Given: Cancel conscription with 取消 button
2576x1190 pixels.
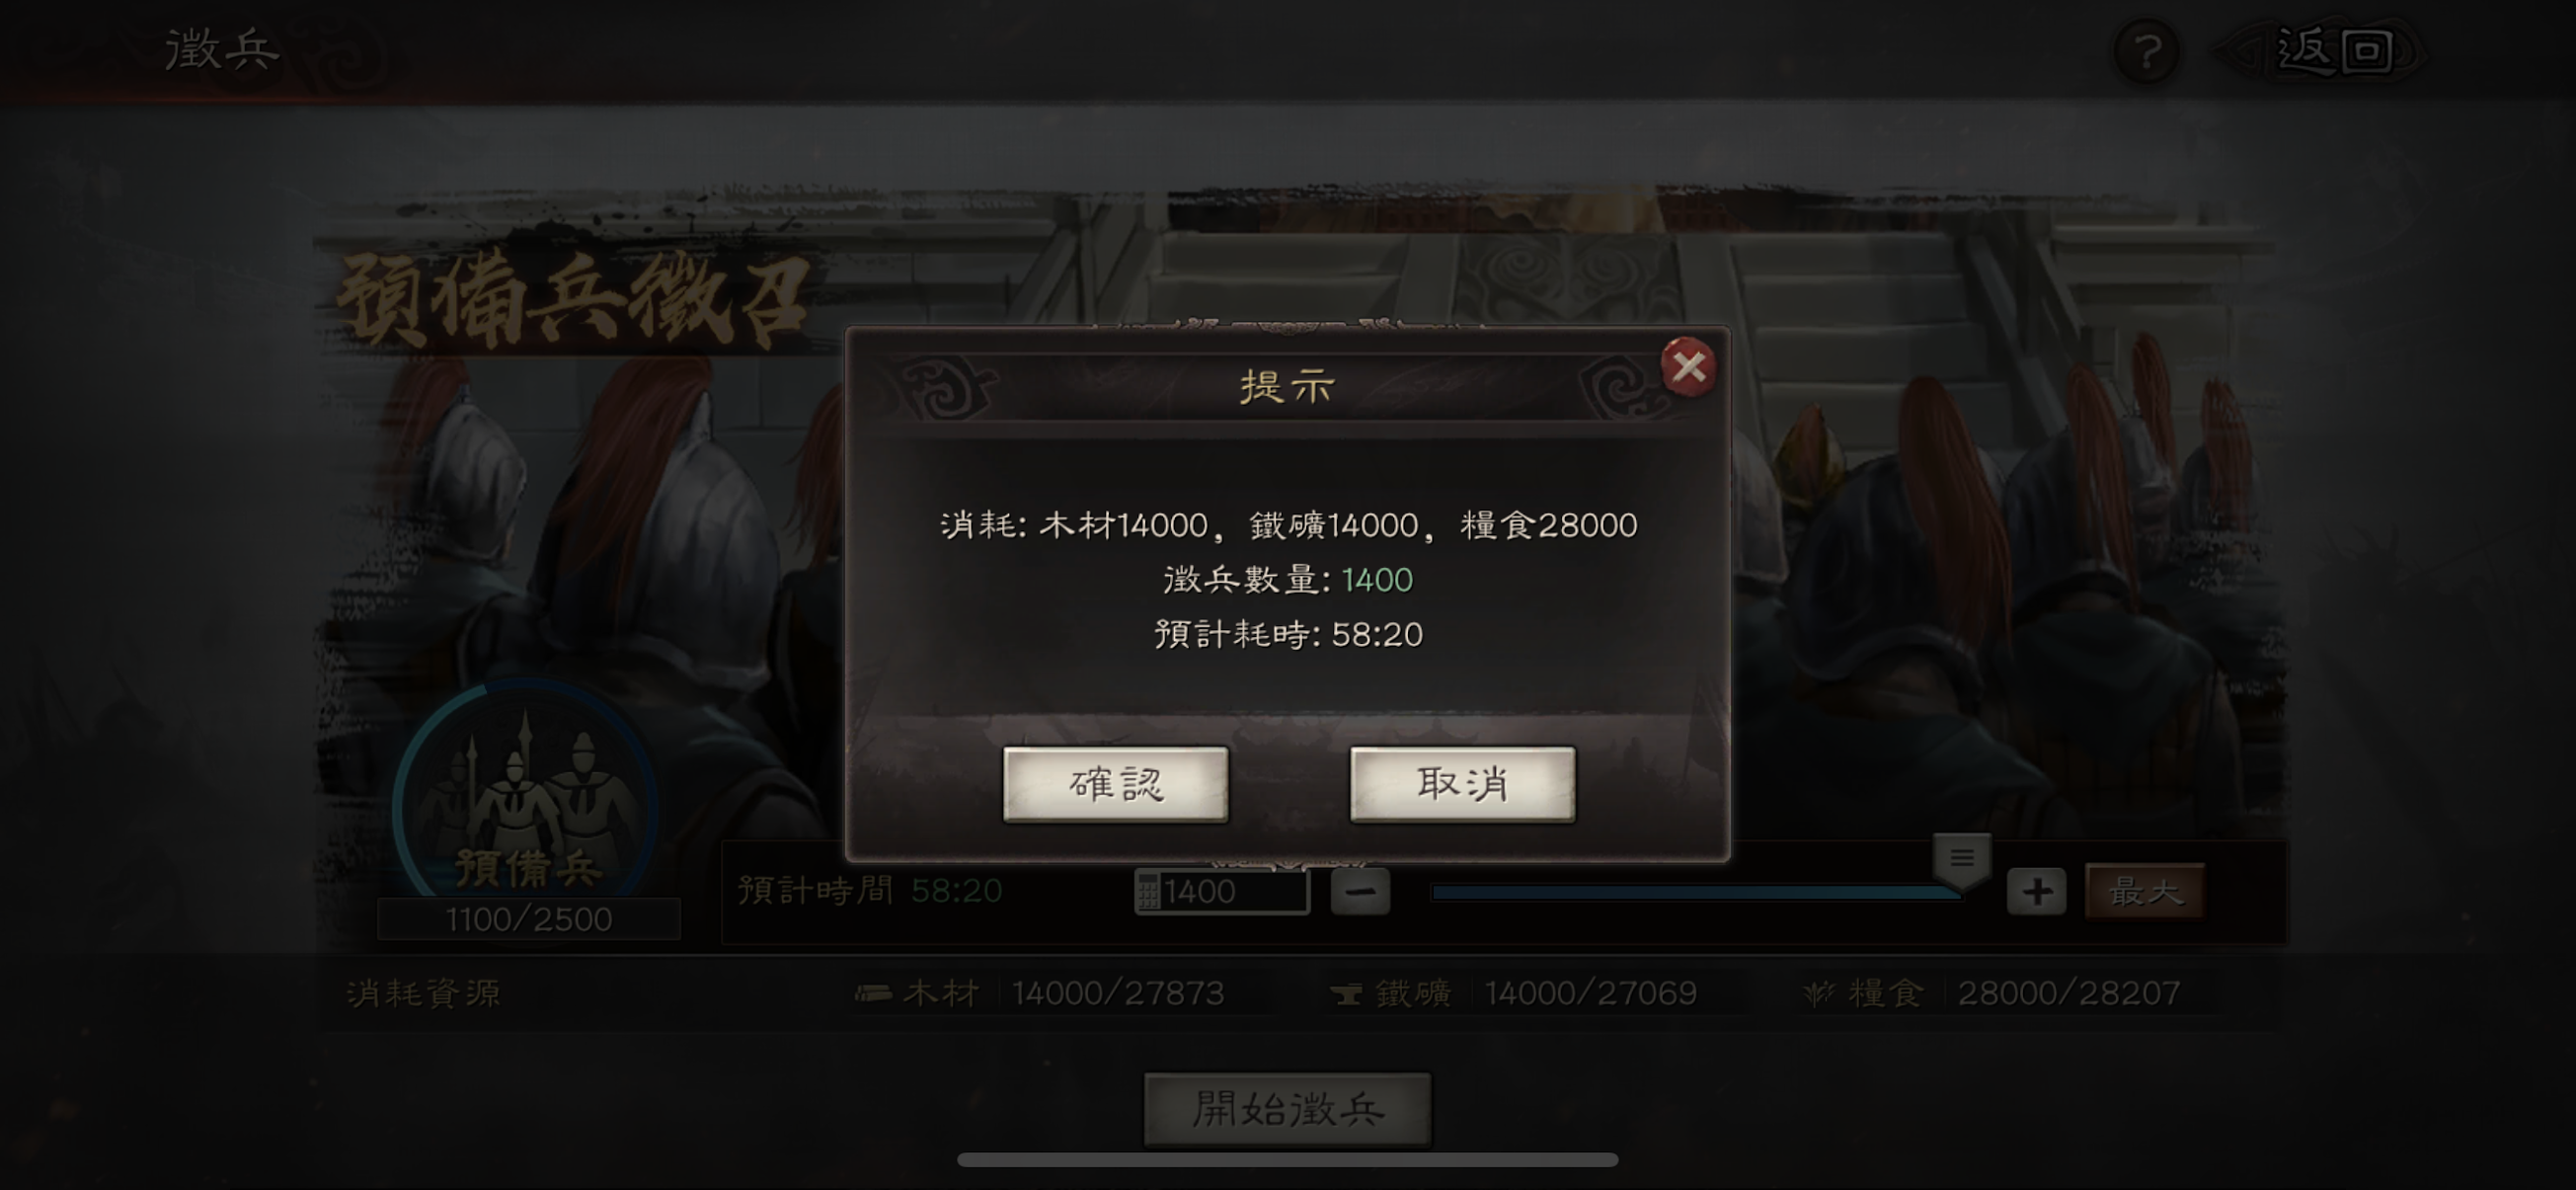Looking at the screenshot, I should click(1462, 784).
